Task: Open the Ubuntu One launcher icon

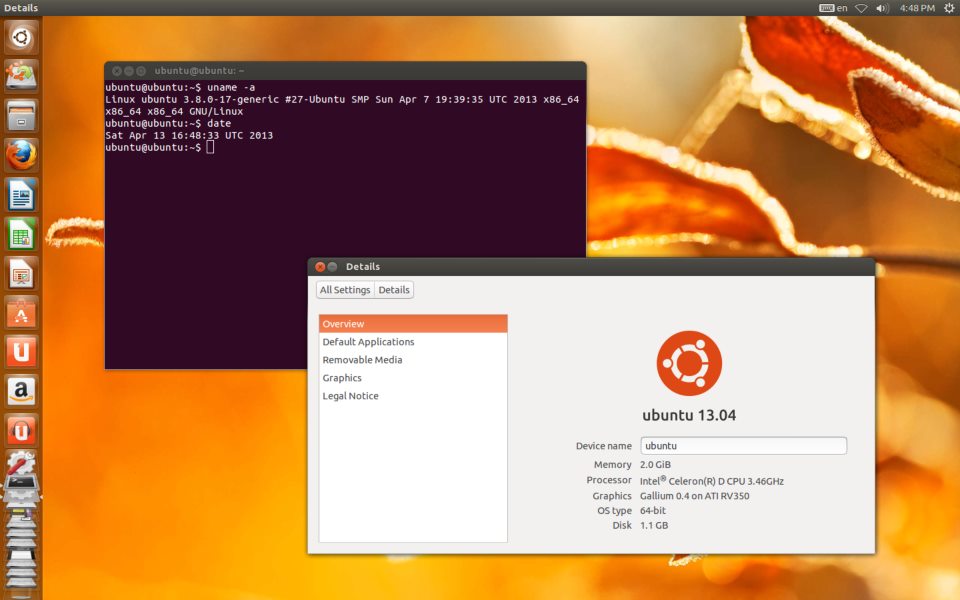Action: (21, 351)
